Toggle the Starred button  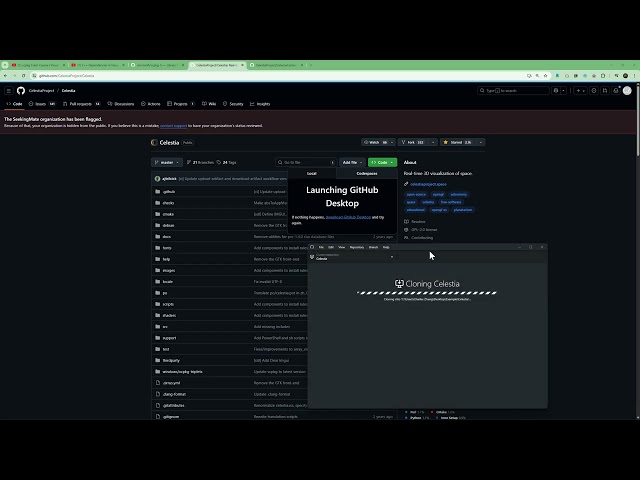(458, 142)
